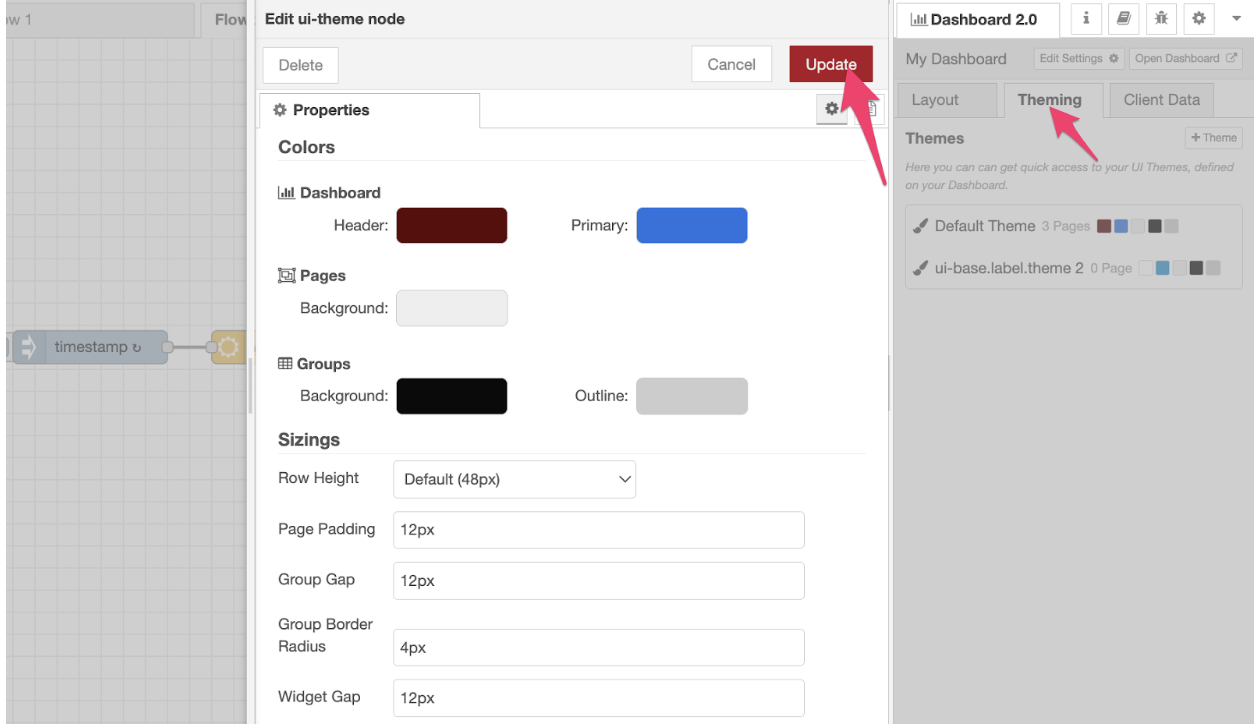Select the ui-base.label.theme 2 row
The height and width of the screenshot is (728, 1260).
coord(1074,268)
